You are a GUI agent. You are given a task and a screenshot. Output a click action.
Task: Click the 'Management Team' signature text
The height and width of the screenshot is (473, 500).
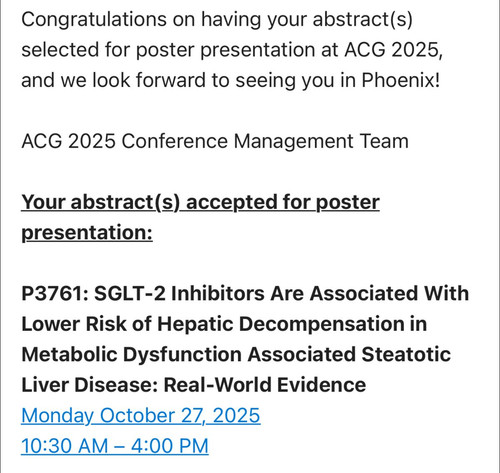pos(321,141)
